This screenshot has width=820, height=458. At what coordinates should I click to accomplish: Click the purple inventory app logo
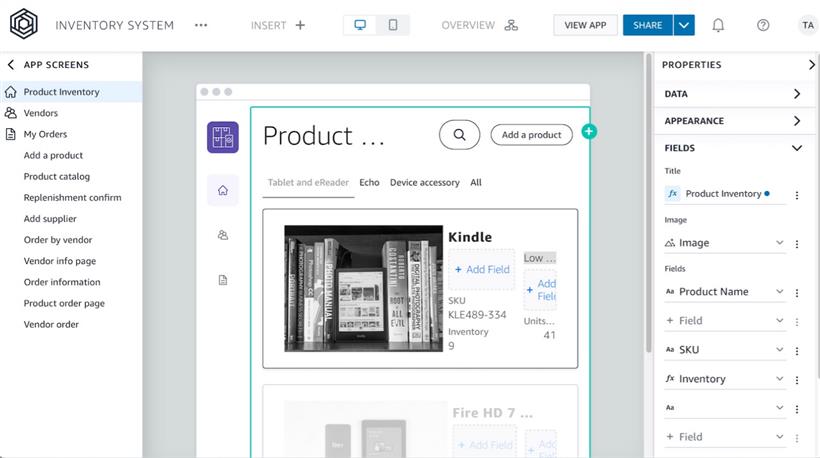(x=223, y=137)
